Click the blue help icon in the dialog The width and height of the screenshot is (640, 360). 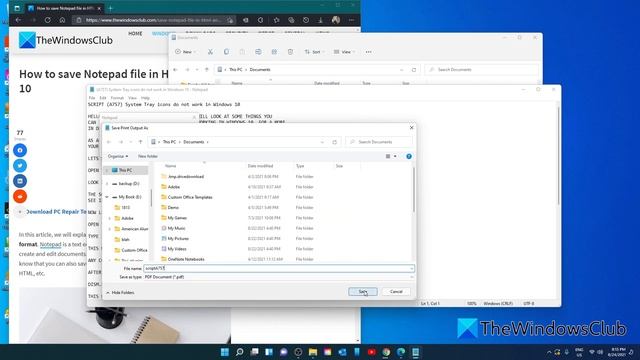(409, 156)
